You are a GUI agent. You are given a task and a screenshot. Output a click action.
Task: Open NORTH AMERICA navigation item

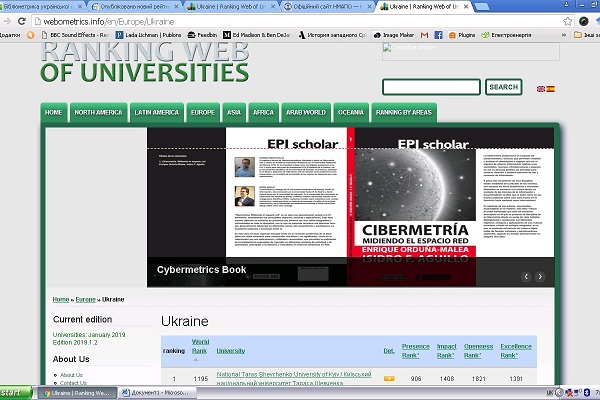pos(98,113)
